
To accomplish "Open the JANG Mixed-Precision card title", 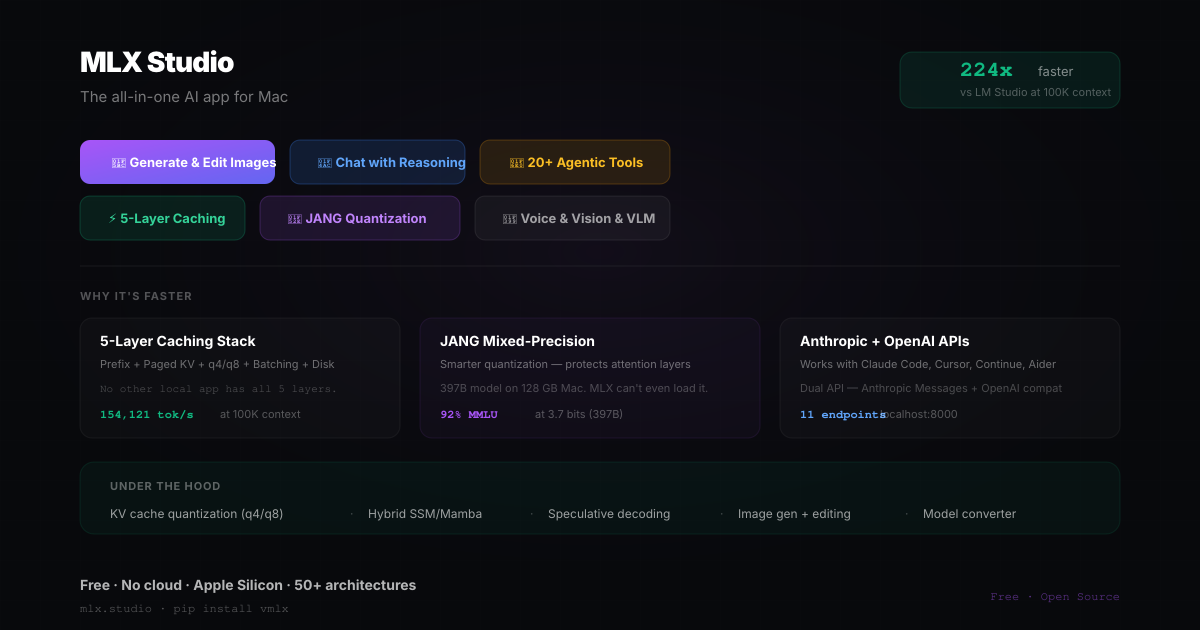I will point(517,341).
